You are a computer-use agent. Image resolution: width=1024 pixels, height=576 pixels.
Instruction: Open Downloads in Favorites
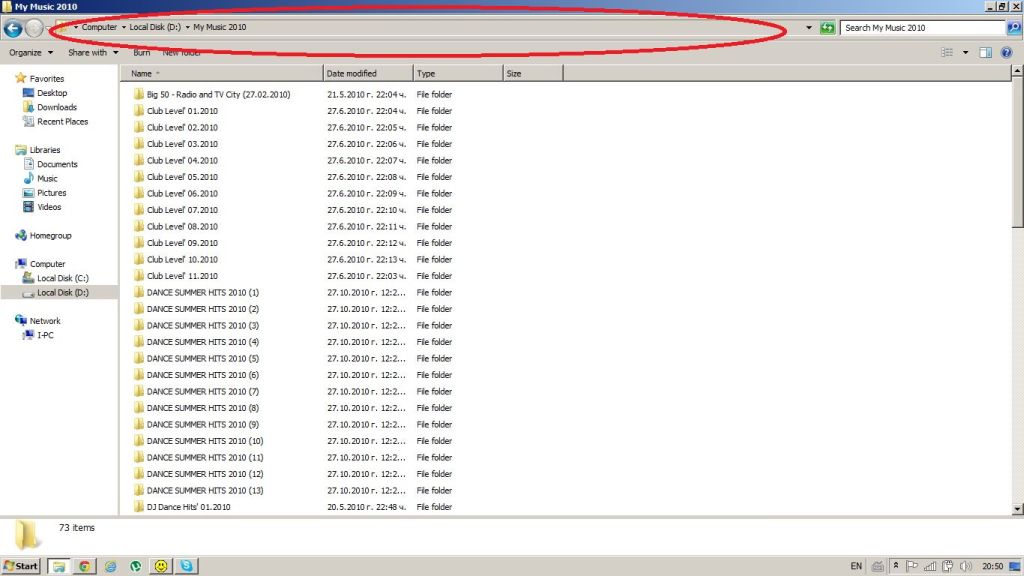click(x=57, y=107)
